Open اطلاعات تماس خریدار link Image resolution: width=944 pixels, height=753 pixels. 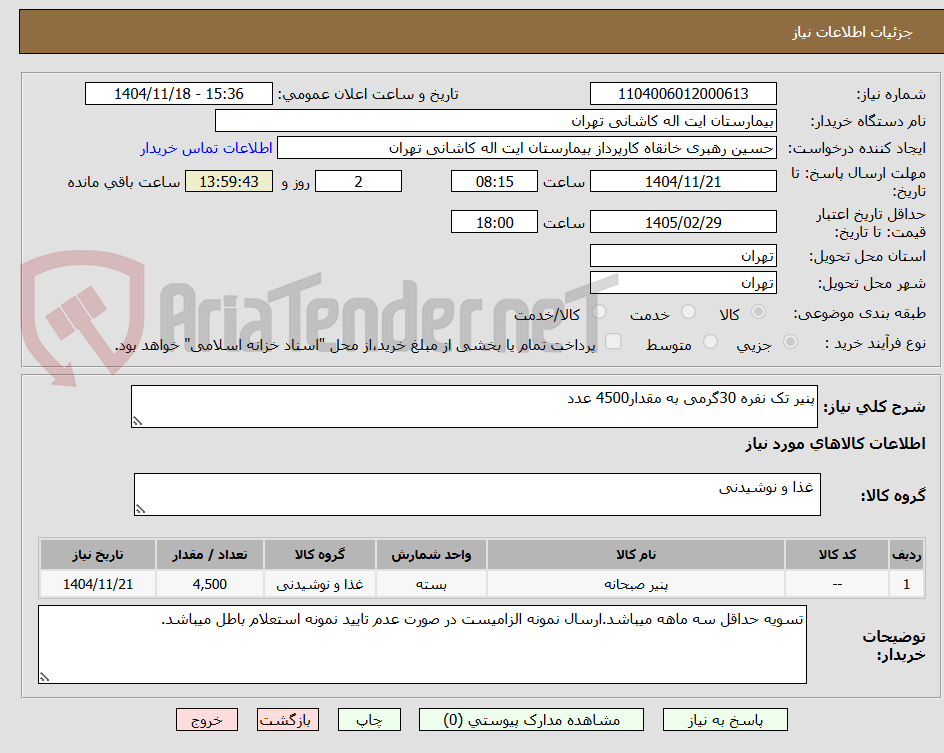click(206, 148)
